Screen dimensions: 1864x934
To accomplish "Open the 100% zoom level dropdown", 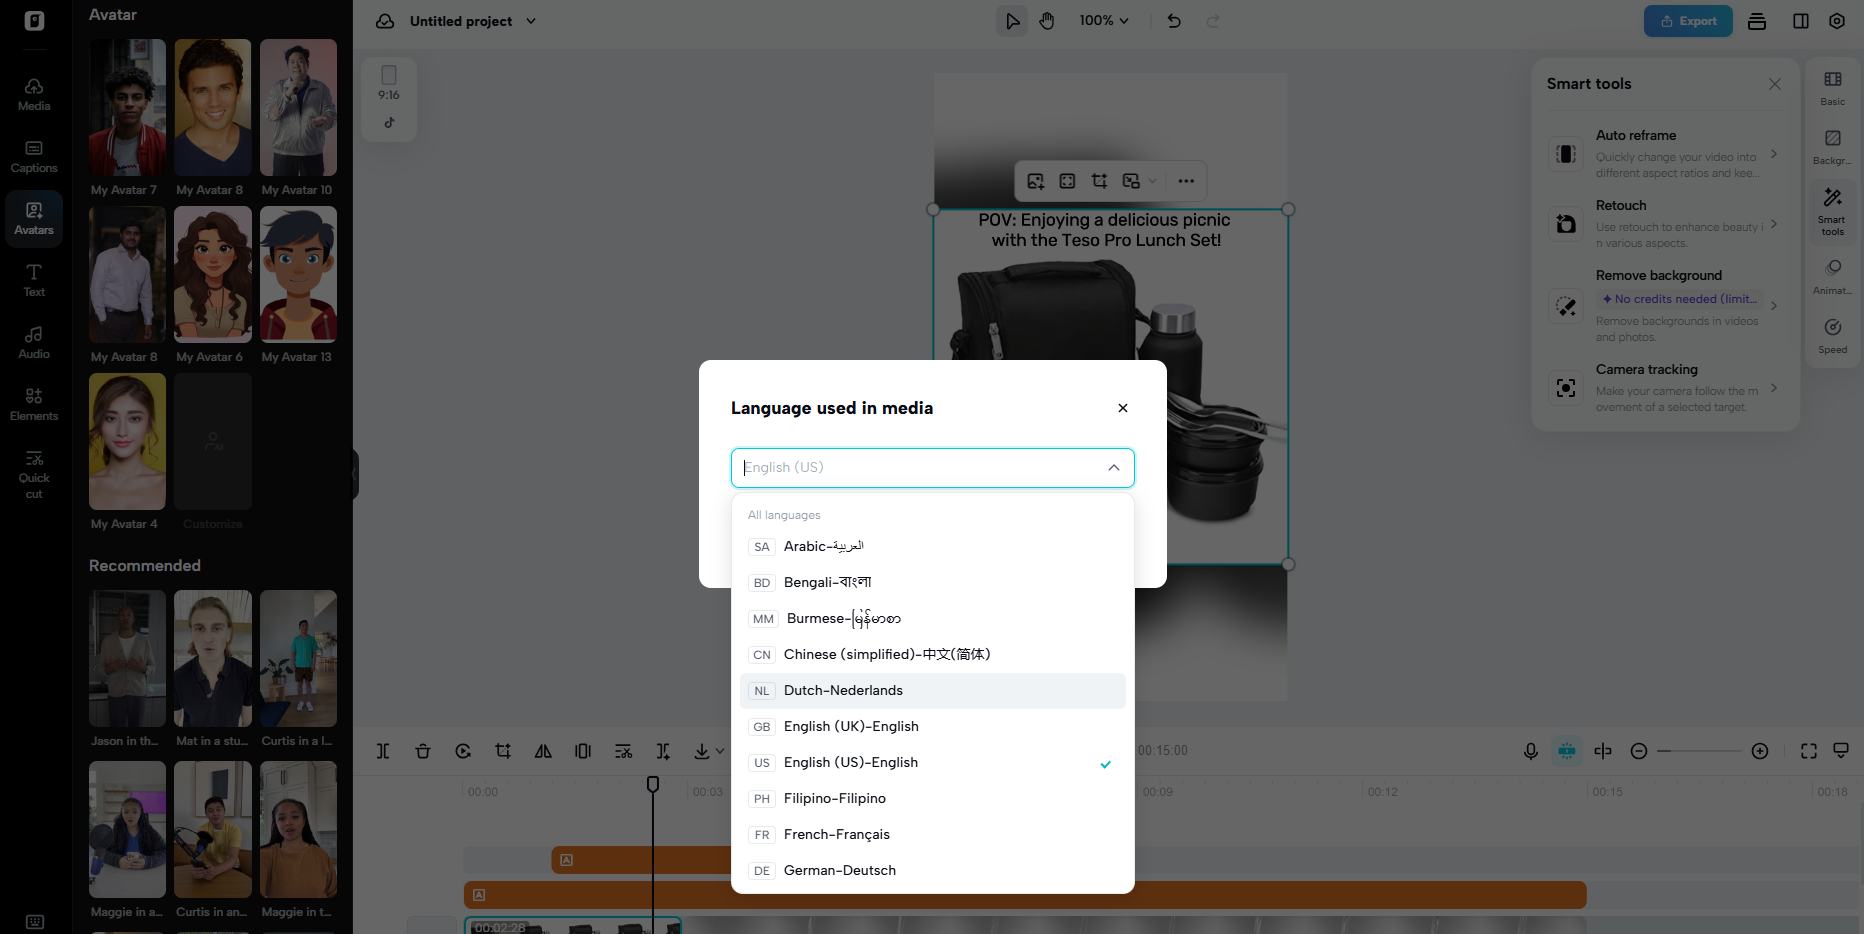I will [1104, 21].
